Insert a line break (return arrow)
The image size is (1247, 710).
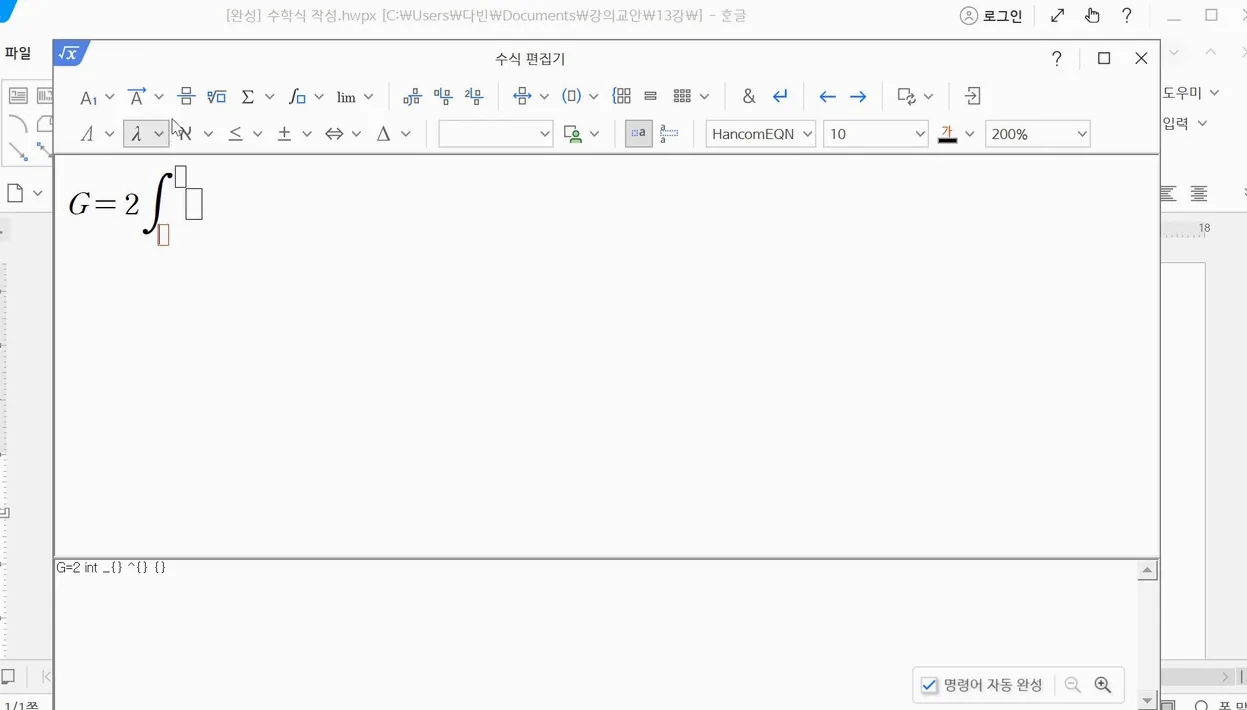(x=781, y=96)
